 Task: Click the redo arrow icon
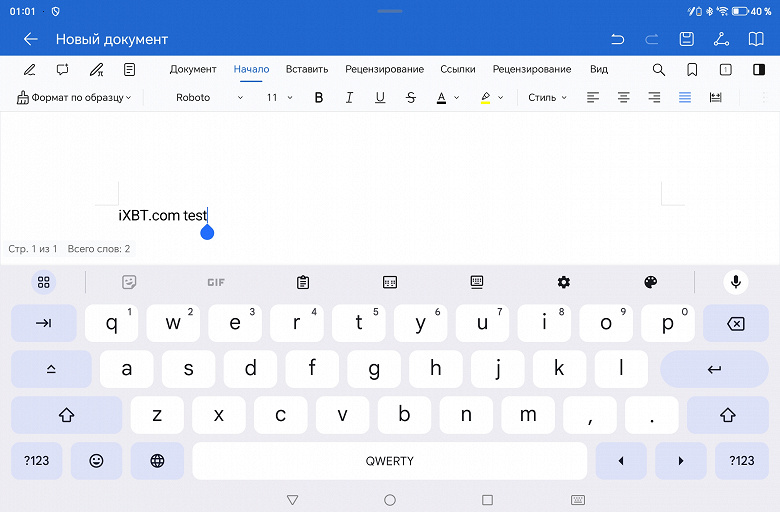[652, 39]
